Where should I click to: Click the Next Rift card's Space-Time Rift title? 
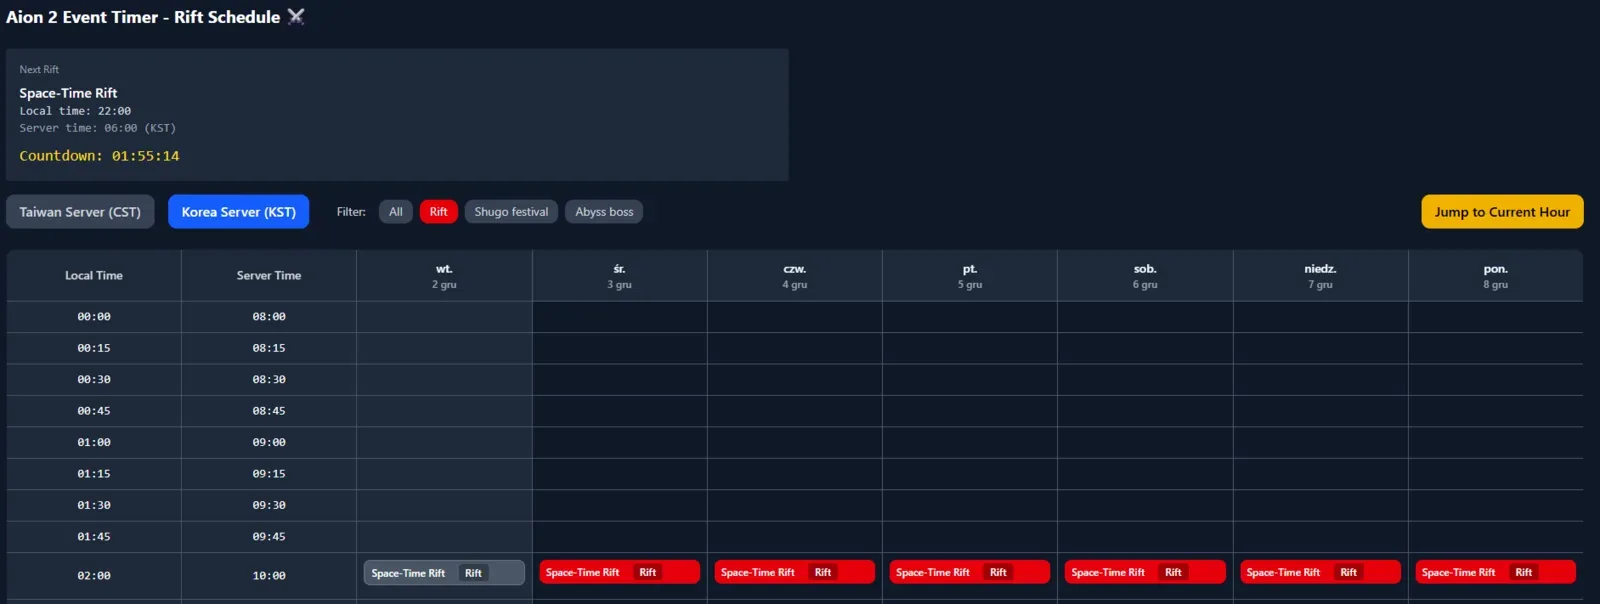tap(68, 93)
